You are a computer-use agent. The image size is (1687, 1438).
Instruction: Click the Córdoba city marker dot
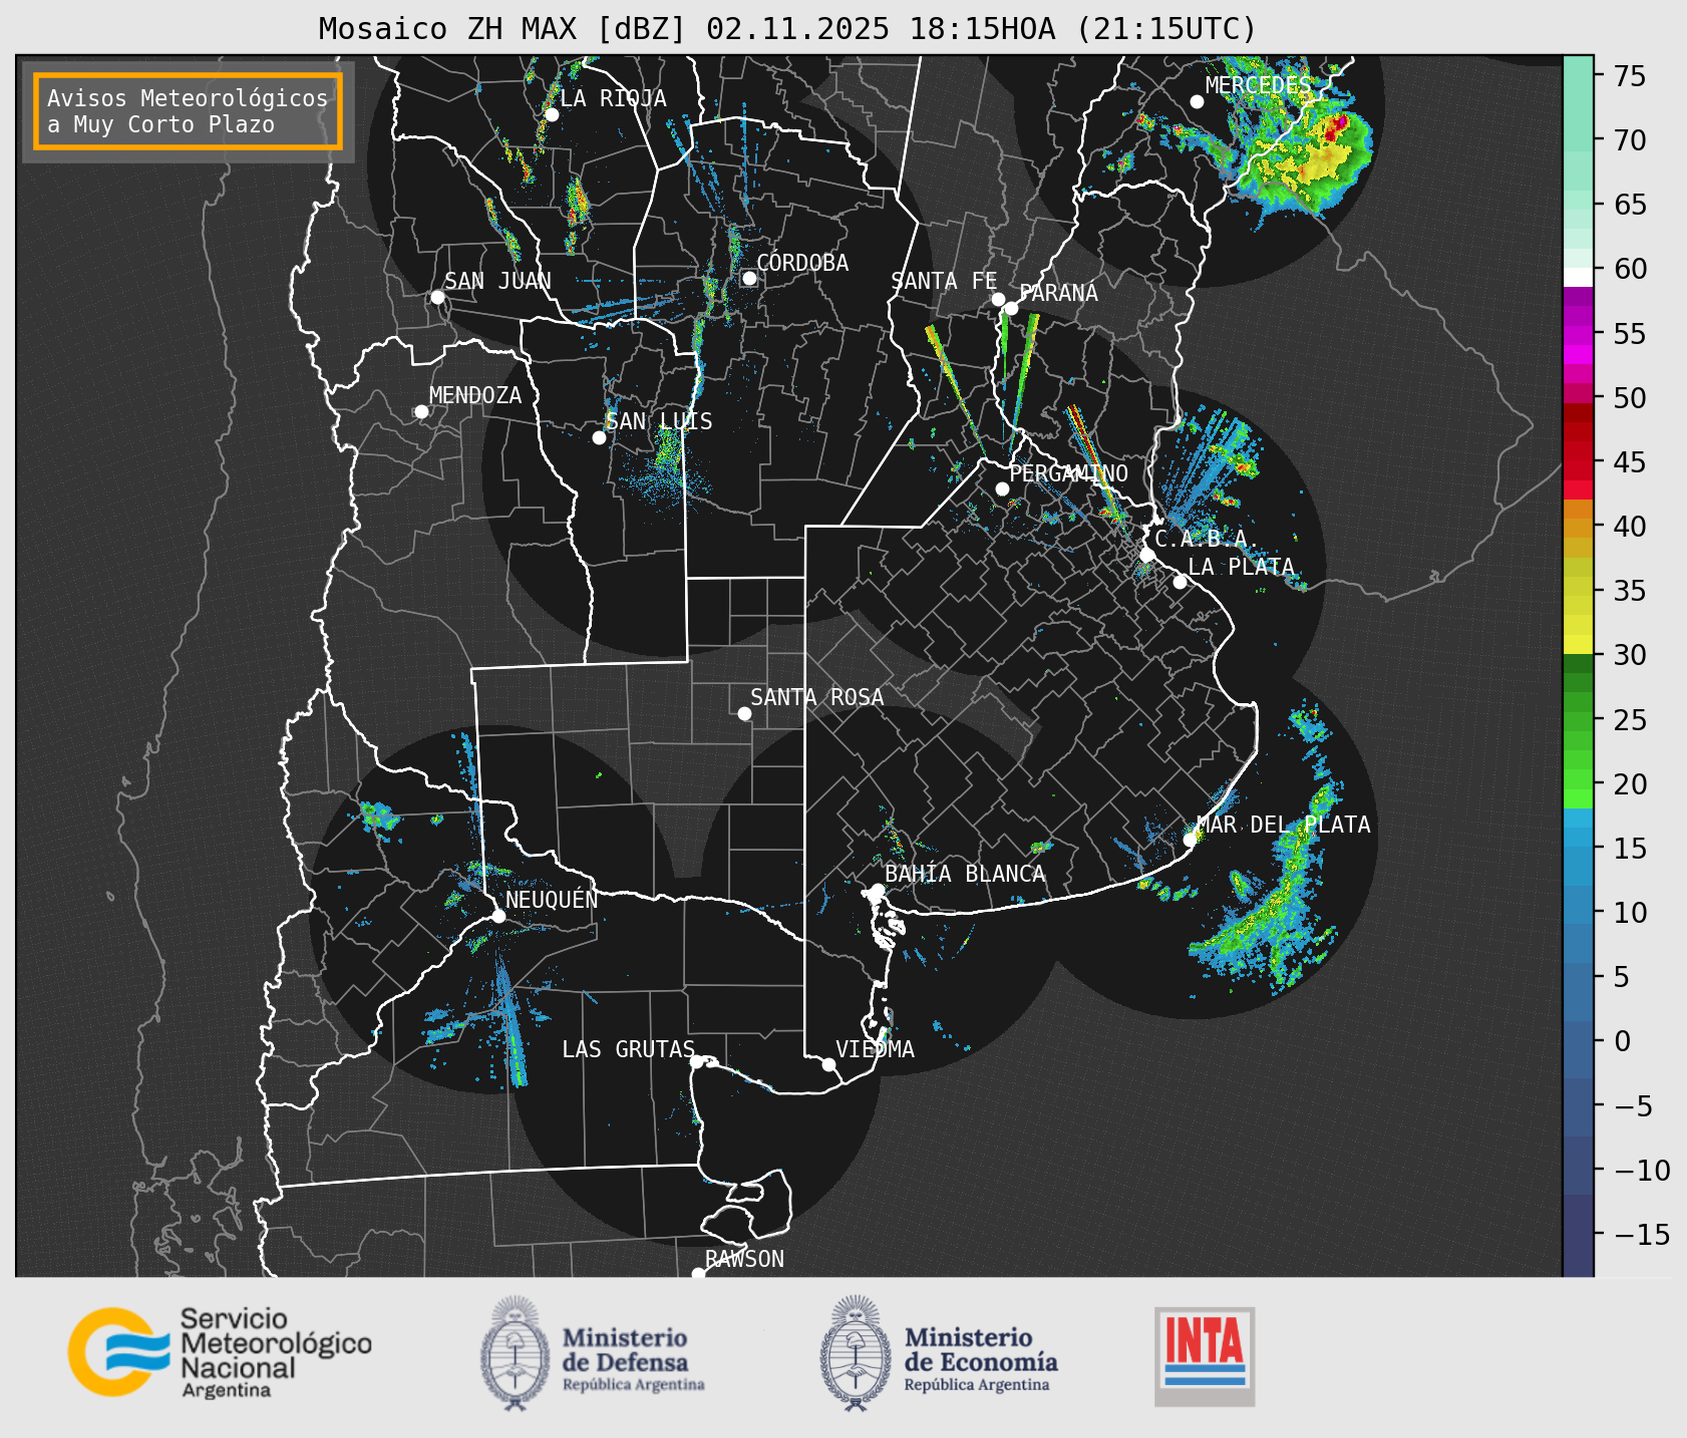[749, 278]
